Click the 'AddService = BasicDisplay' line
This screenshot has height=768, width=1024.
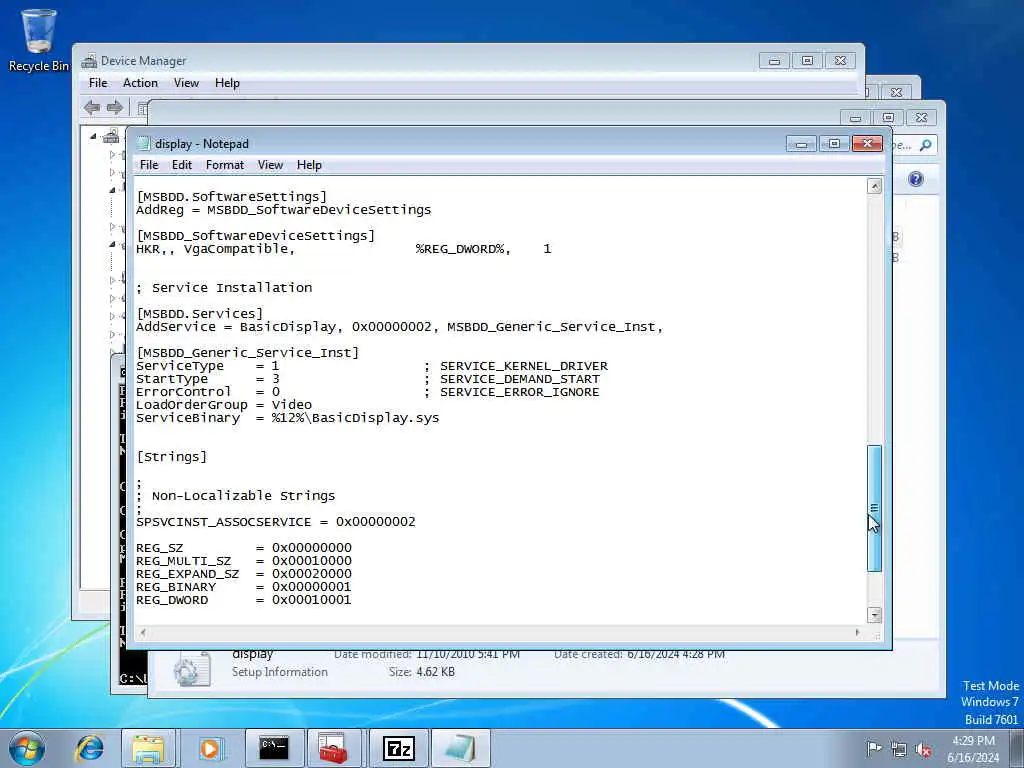click(x=400, y=327)
